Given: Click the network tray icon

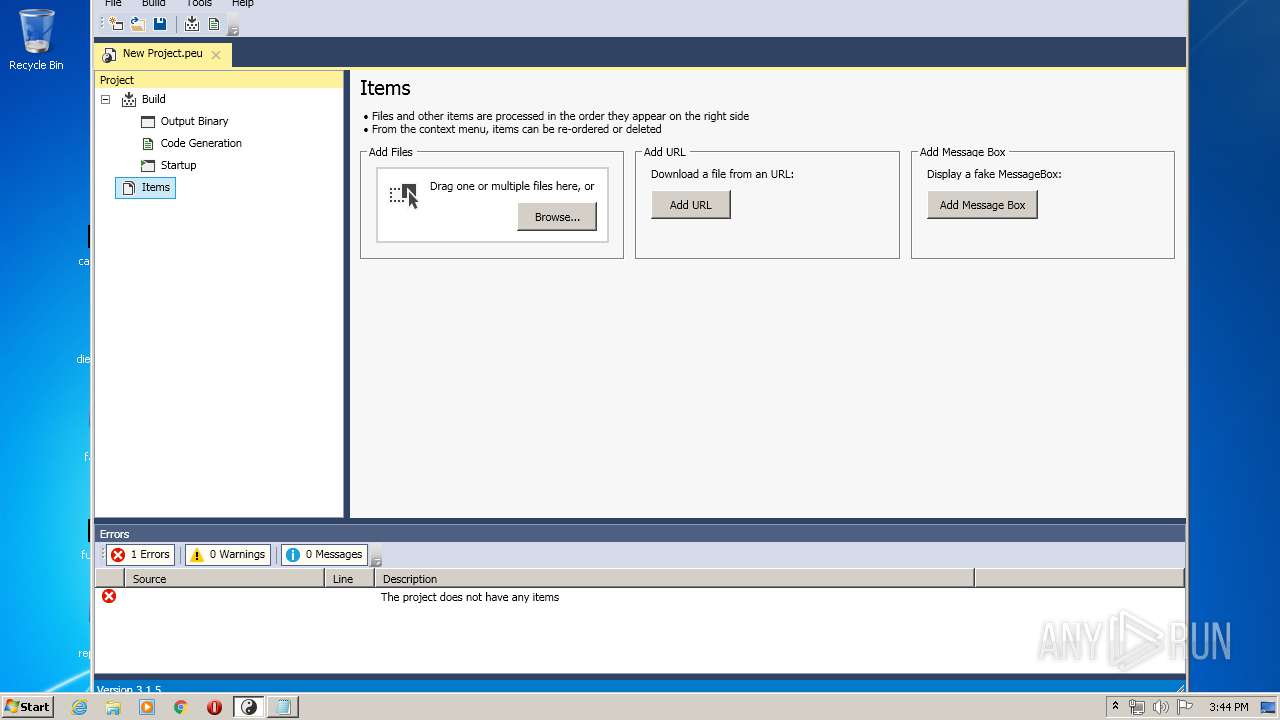Looking at the screenshot, I should [x=1137, y=707].
